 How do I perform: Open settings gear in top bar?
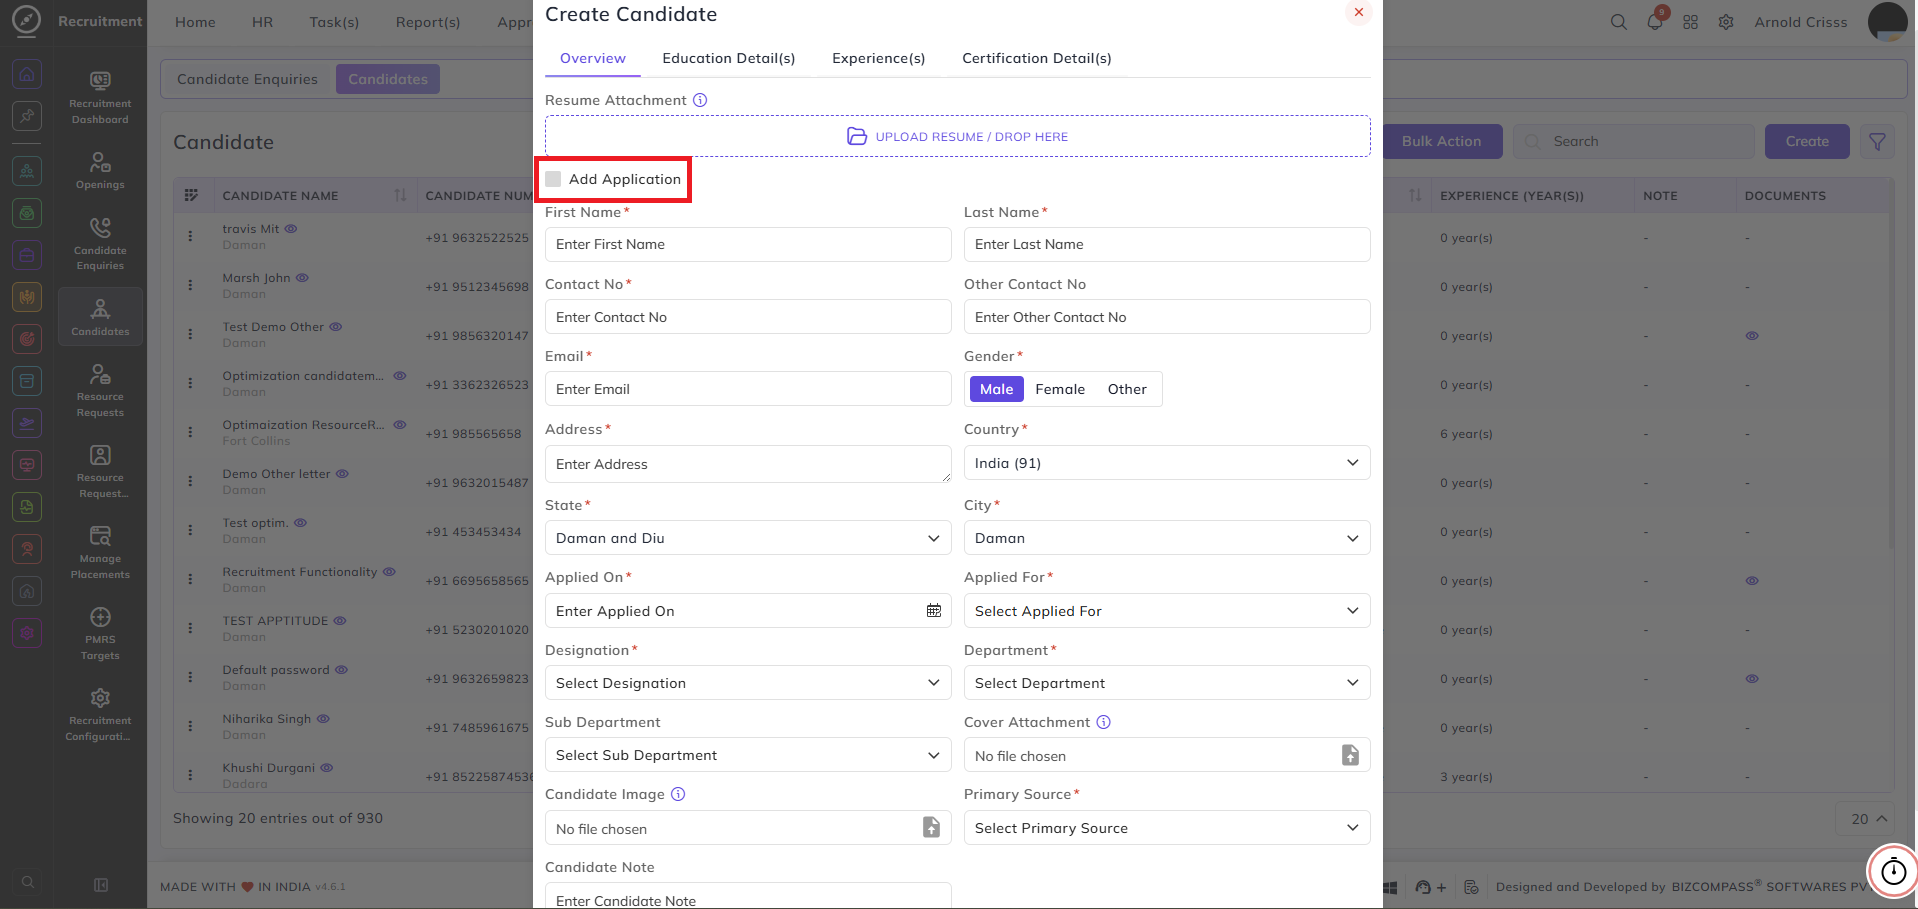point(1726,22)
